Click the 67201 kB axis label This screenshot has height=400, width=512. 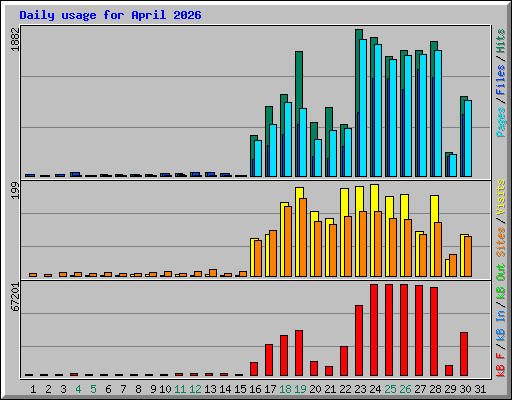(15, 297)
